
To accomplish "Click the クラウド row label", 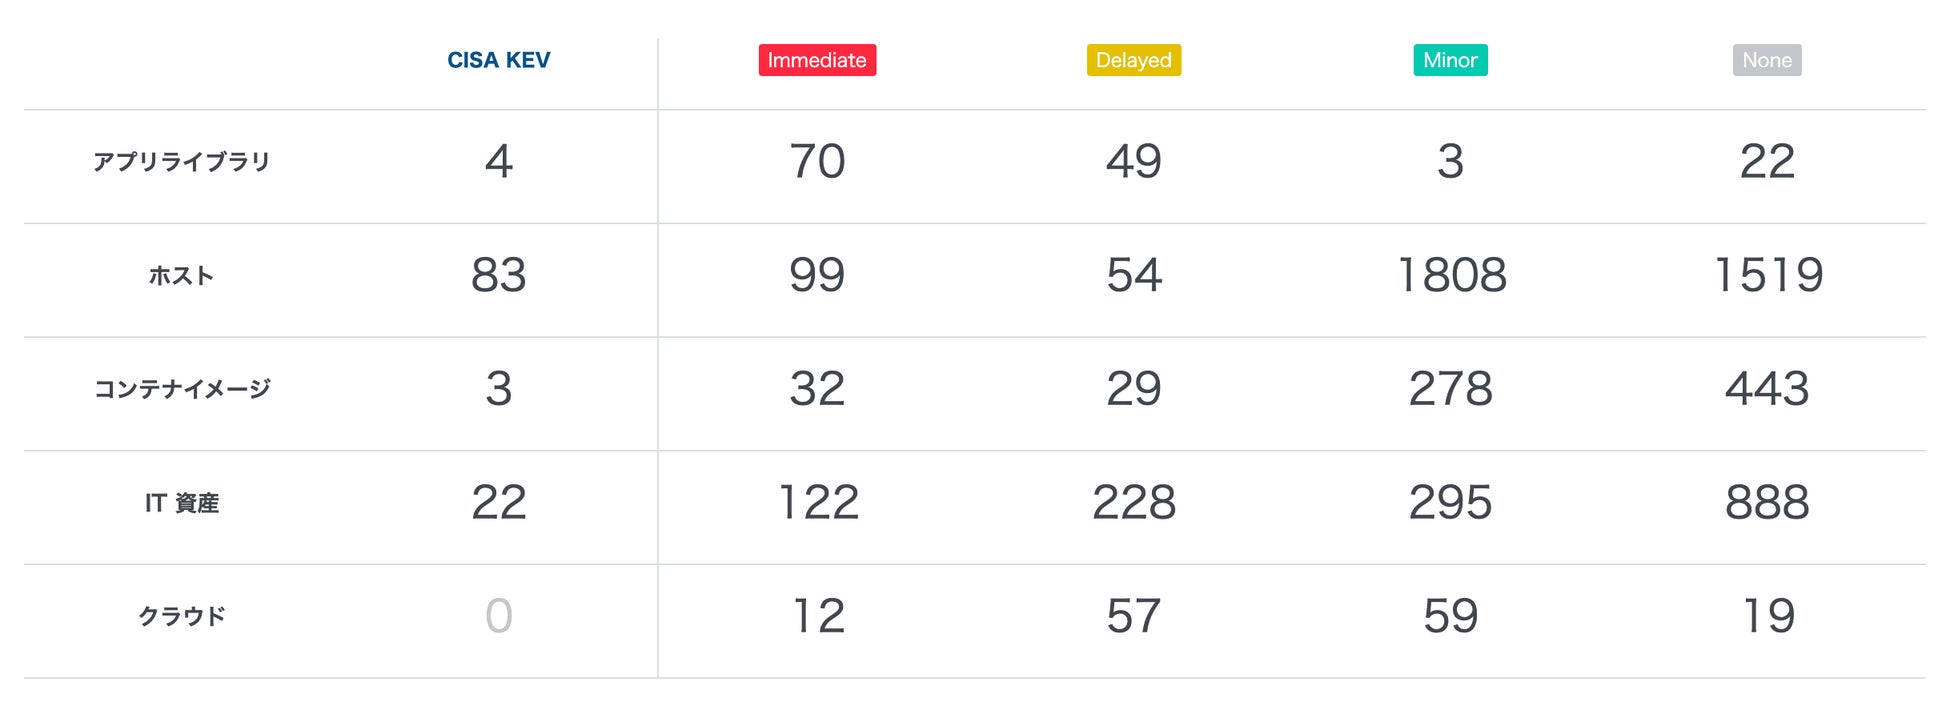I will (x=181, y=616).
